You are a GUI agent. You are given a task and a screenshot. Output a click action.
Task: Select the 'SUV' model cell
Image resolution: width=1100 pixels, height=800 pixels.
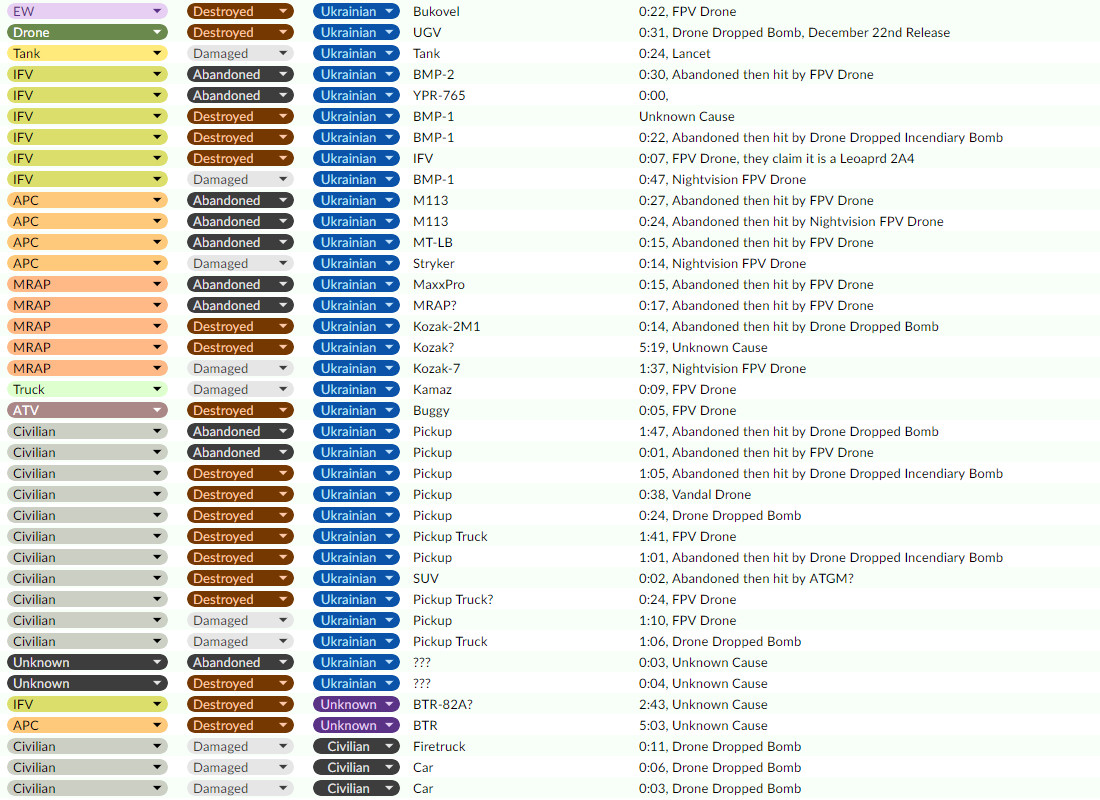click(426, 578)
